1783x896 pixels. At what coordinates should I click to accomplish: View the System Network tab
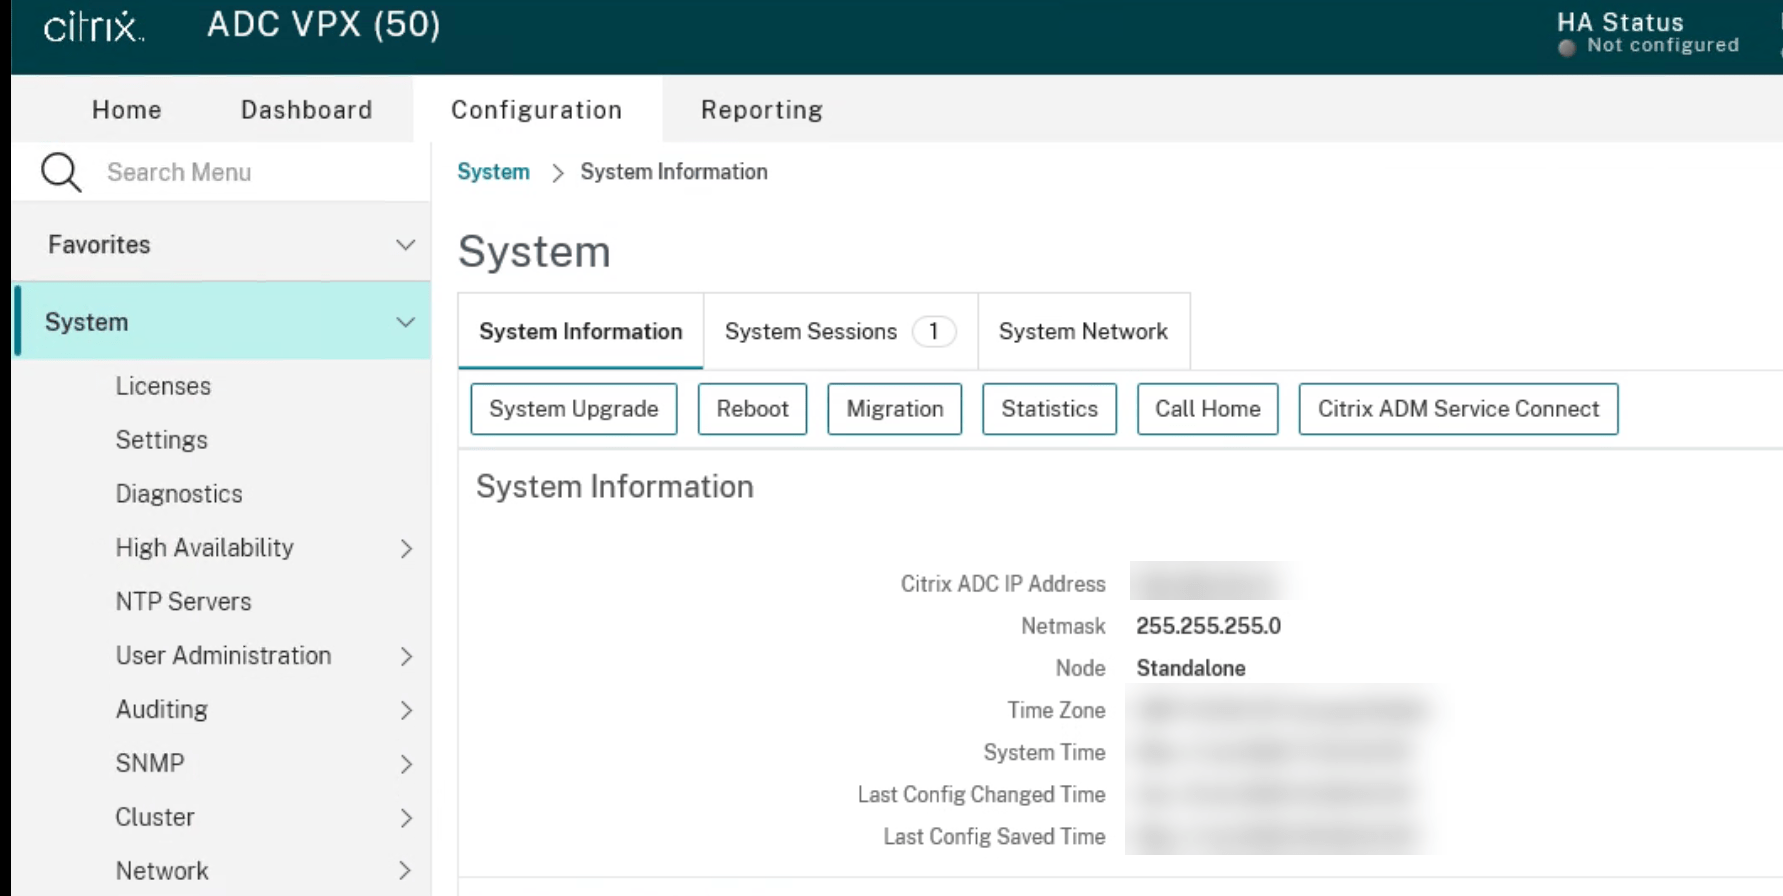point(1084,331)
